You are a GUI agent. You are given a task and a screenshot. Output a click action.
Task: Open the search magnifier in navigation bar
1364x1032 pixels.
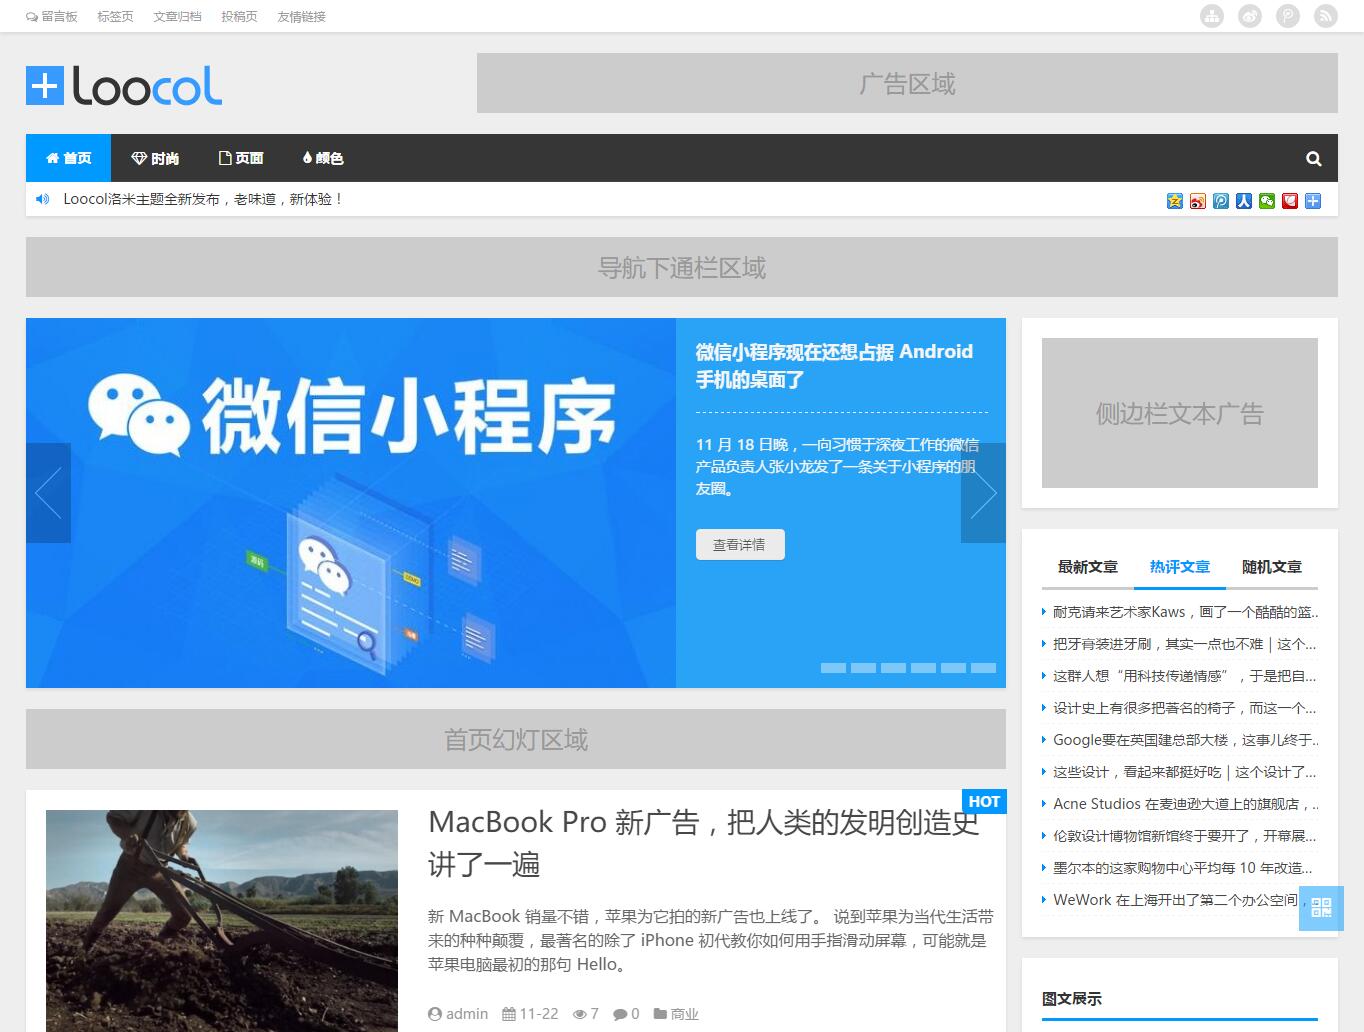pos(1314,158)
